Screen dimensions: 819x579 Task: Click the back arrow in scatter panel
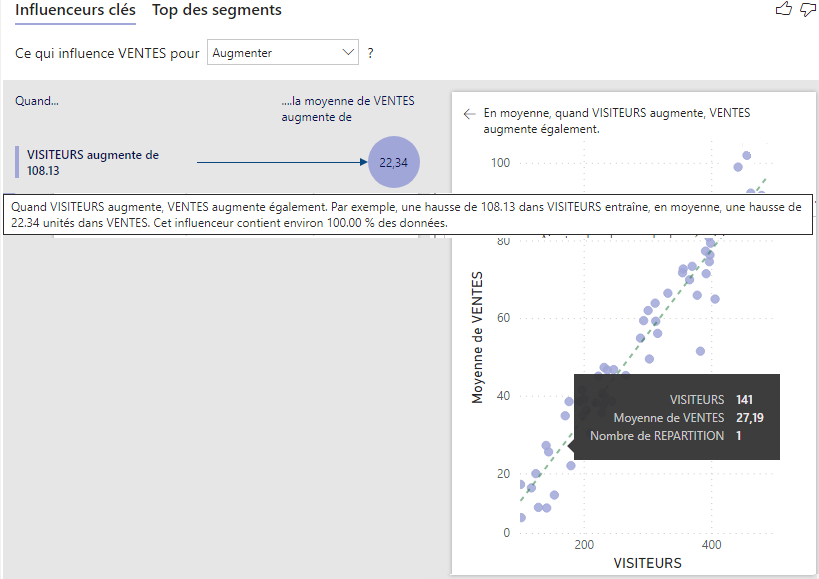click(x=469, y=114)
